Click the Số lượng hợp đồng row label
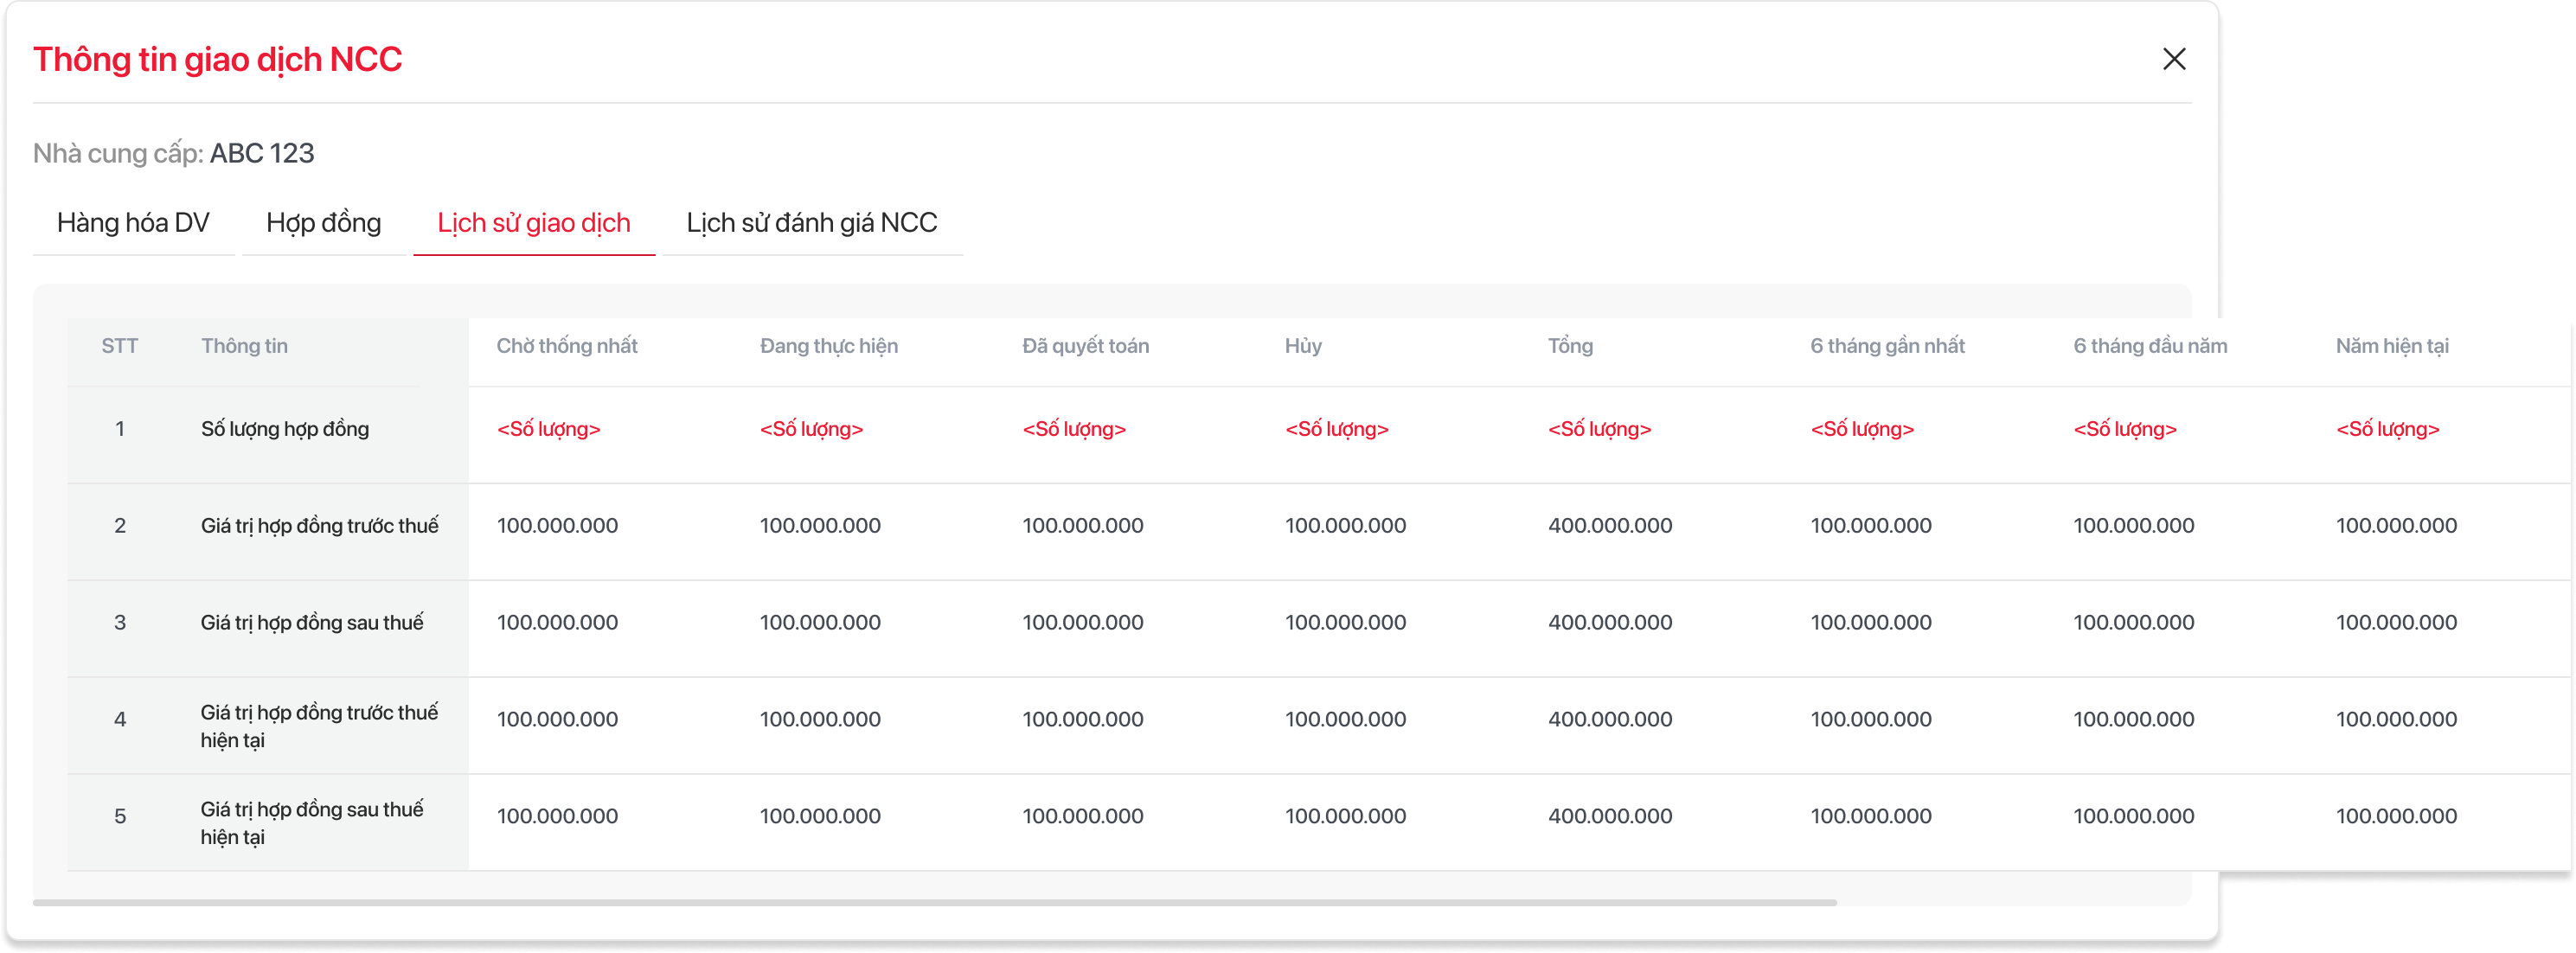Screen dimensions: 2576x953 (x=285, y=429)
